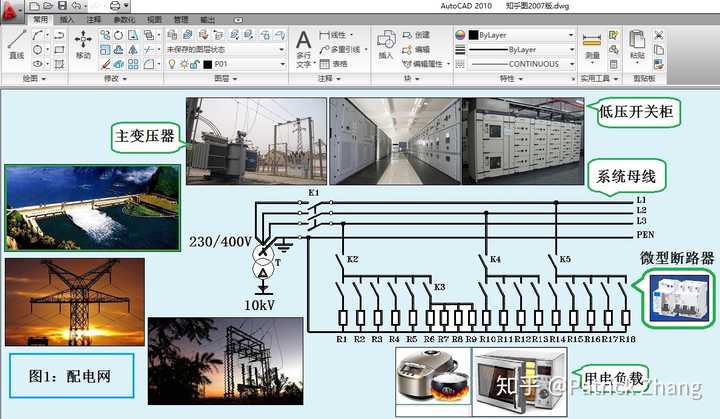Click the Create block (创建) button
The image size is (720, 419).
416,35
